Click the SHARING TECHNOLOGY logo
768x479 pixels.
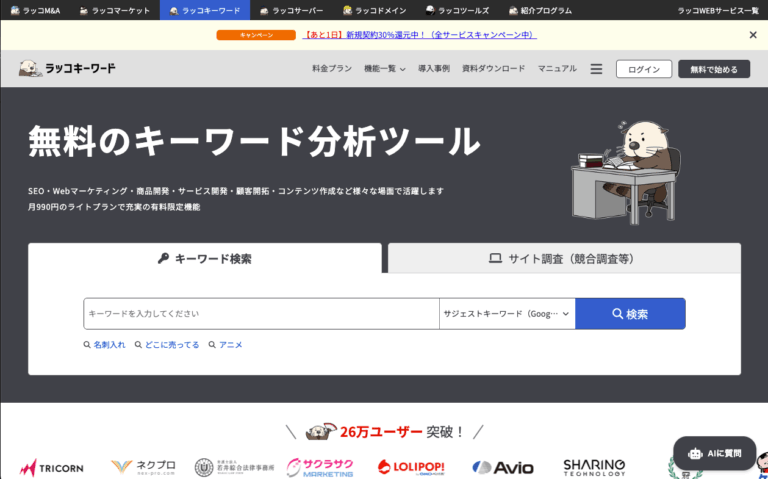594,468
